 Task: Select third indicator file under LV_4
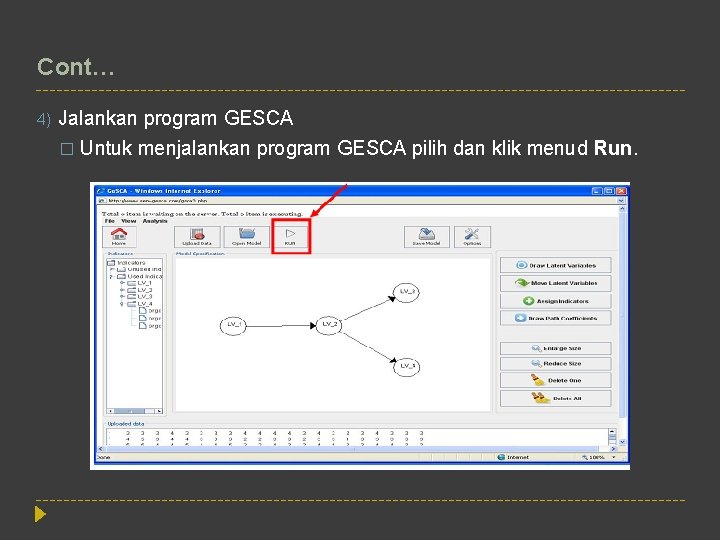[150, 326]
